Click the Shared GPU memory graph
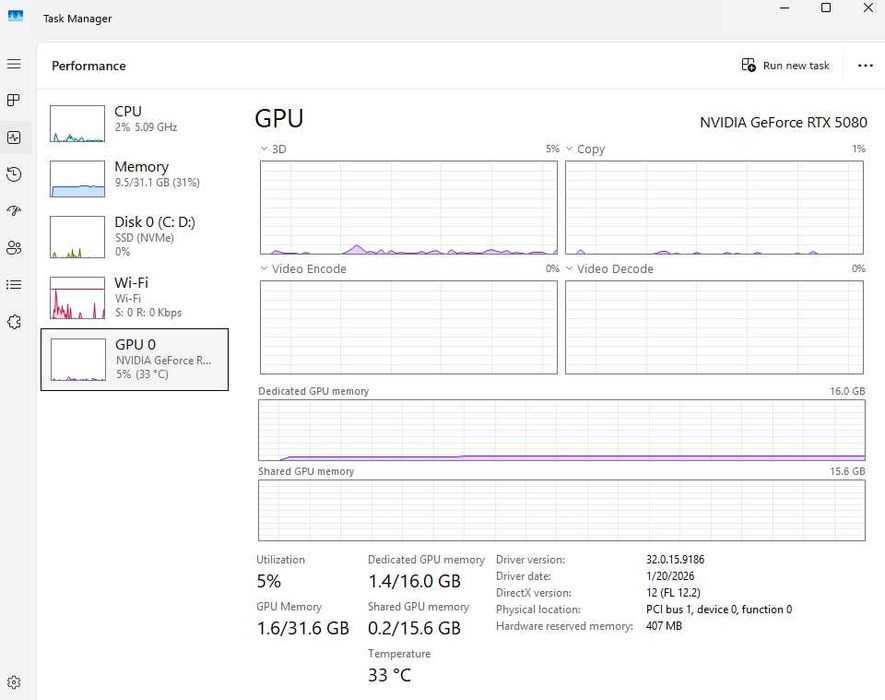 pyautogui.click(x=562, y=510)
